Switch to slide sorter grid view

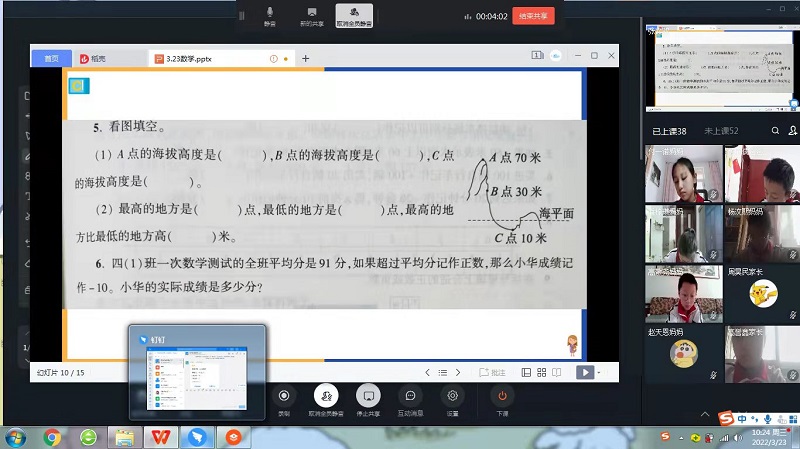coord(541,372)
